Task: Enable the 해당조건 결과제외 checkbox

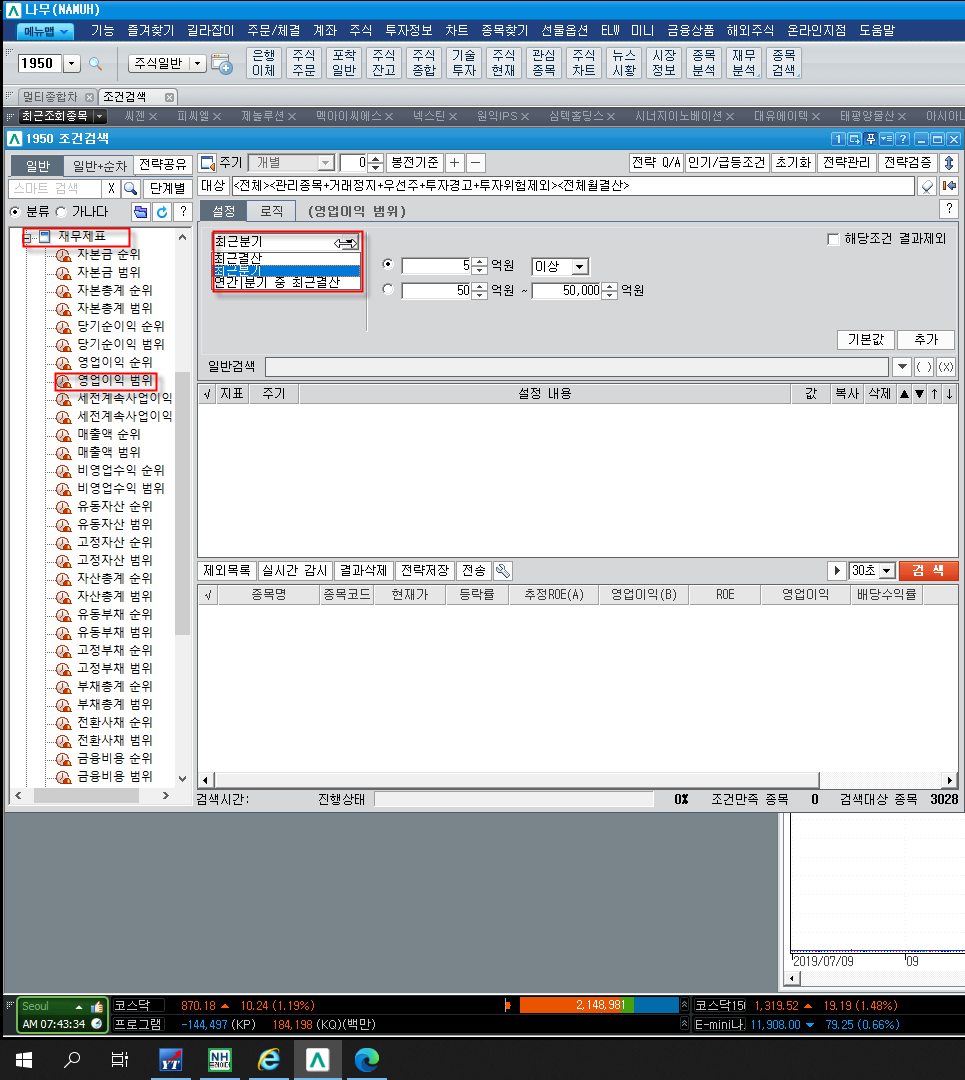Action: pos(833,239)
